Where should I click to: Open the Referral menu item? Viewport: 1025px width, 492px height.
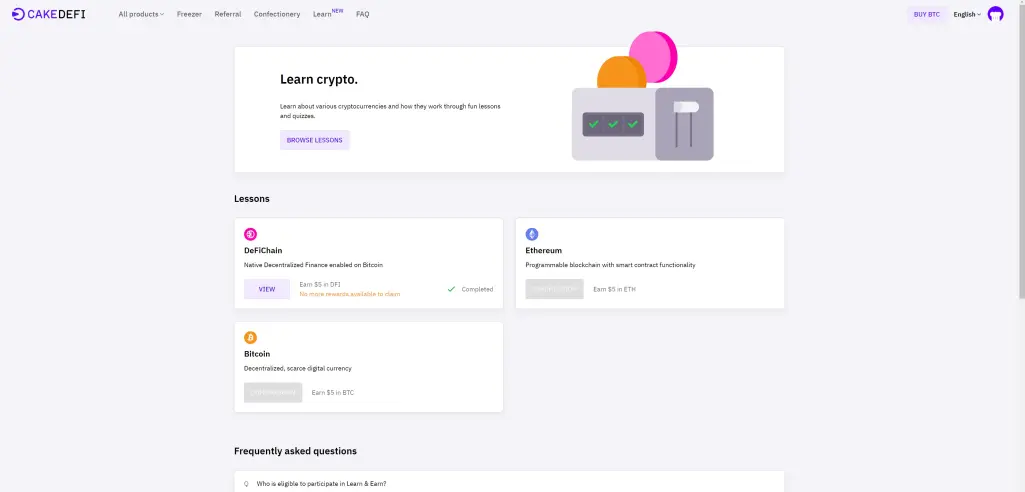click(x=227, y=14)
